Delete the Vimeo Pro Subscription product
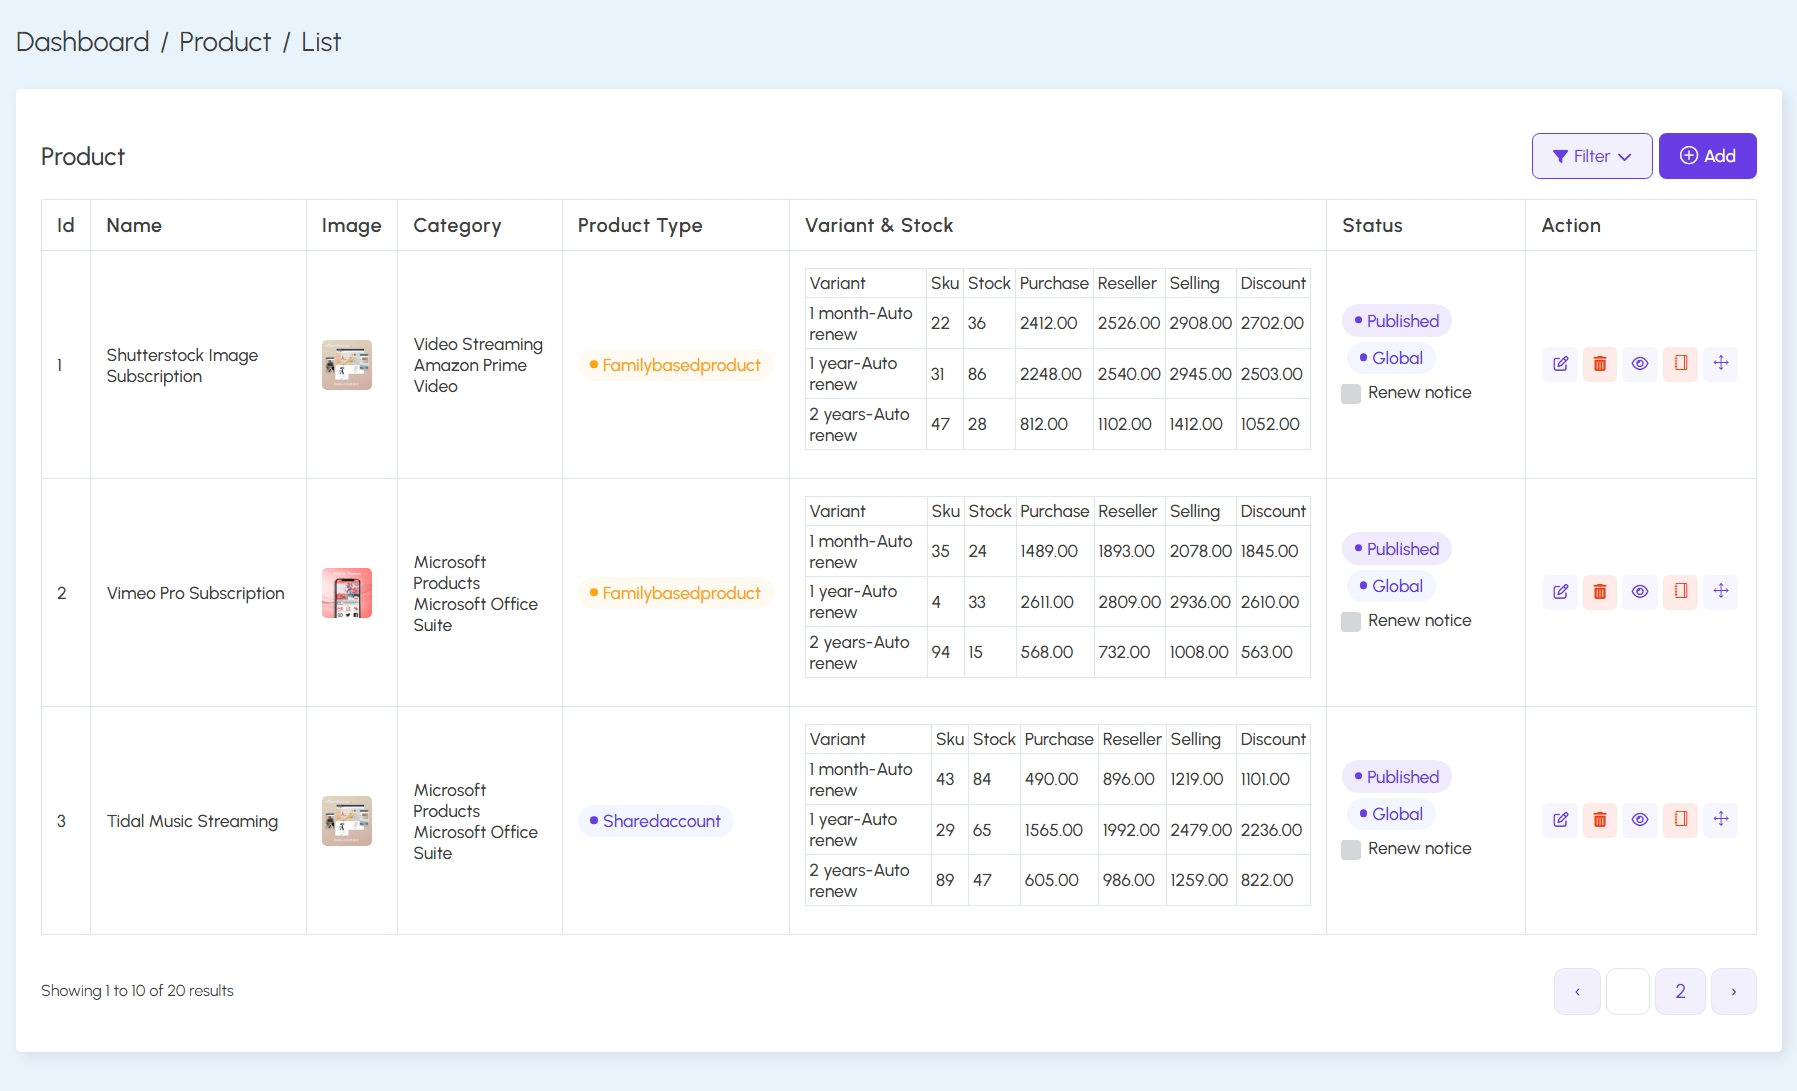 click(x=1600, y=592)
